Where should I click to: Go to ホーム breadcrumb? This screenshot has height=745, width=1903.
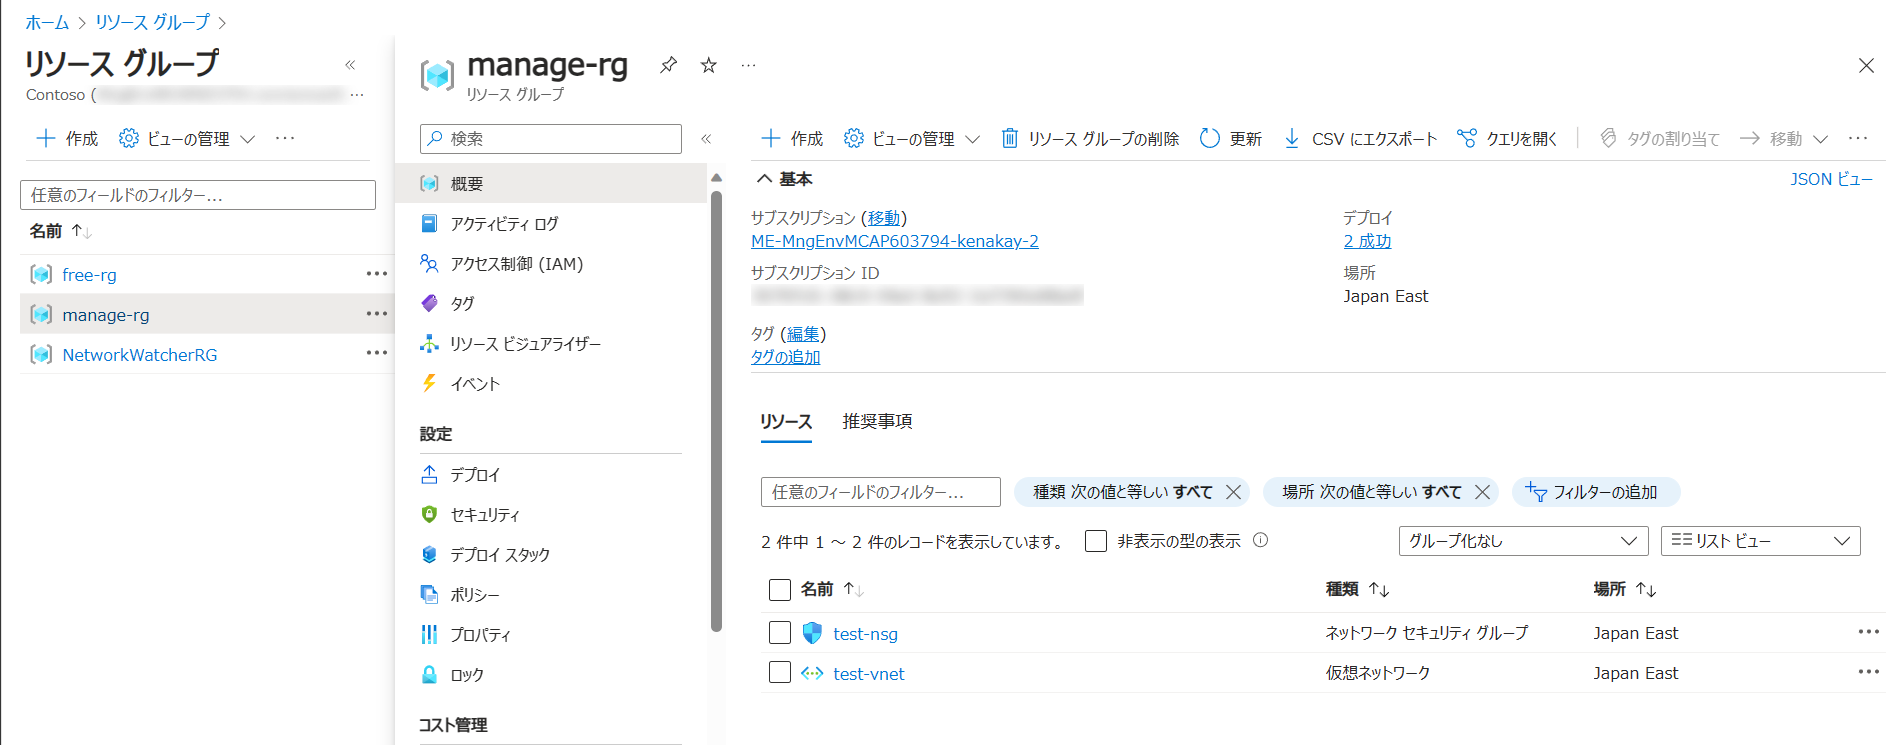(x=47, y=22)
